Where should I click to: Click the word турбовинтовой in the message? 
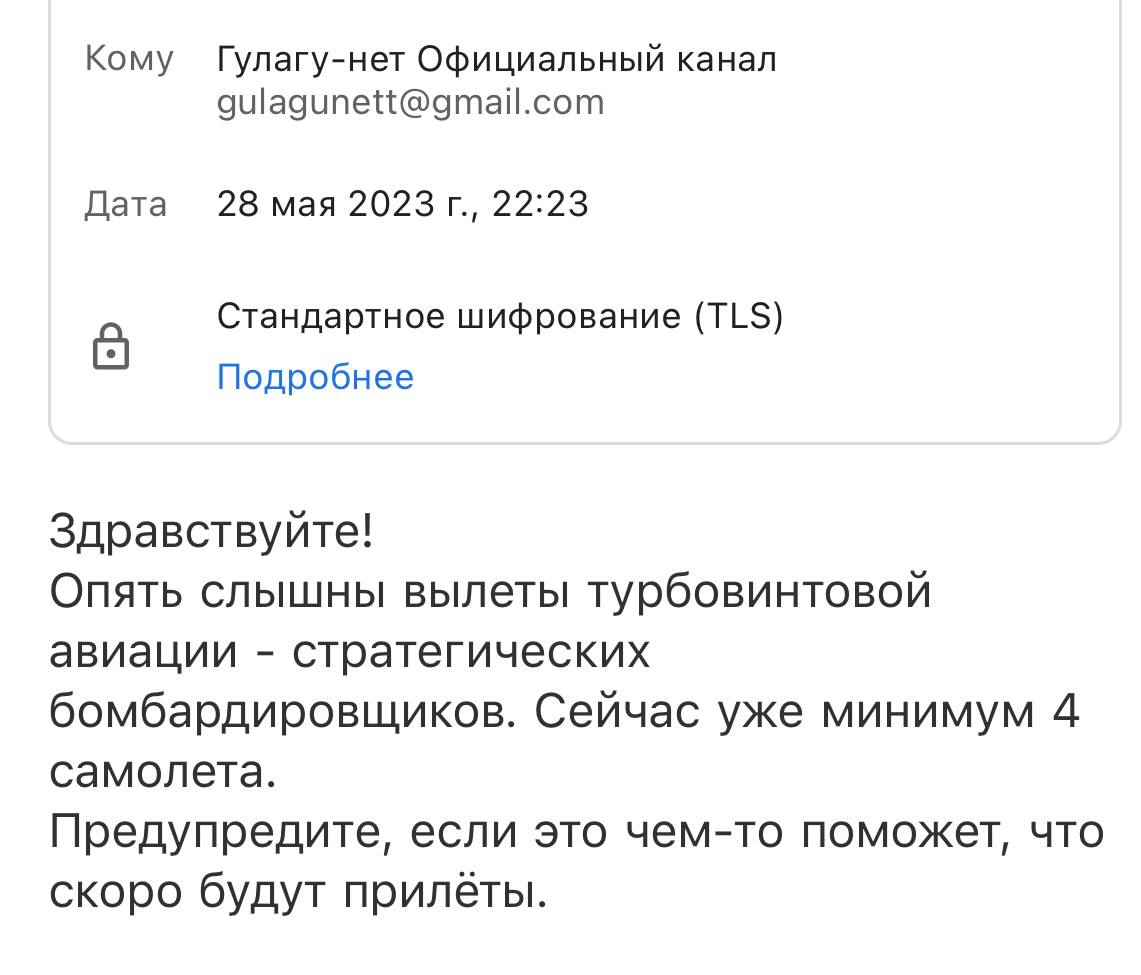759,592
